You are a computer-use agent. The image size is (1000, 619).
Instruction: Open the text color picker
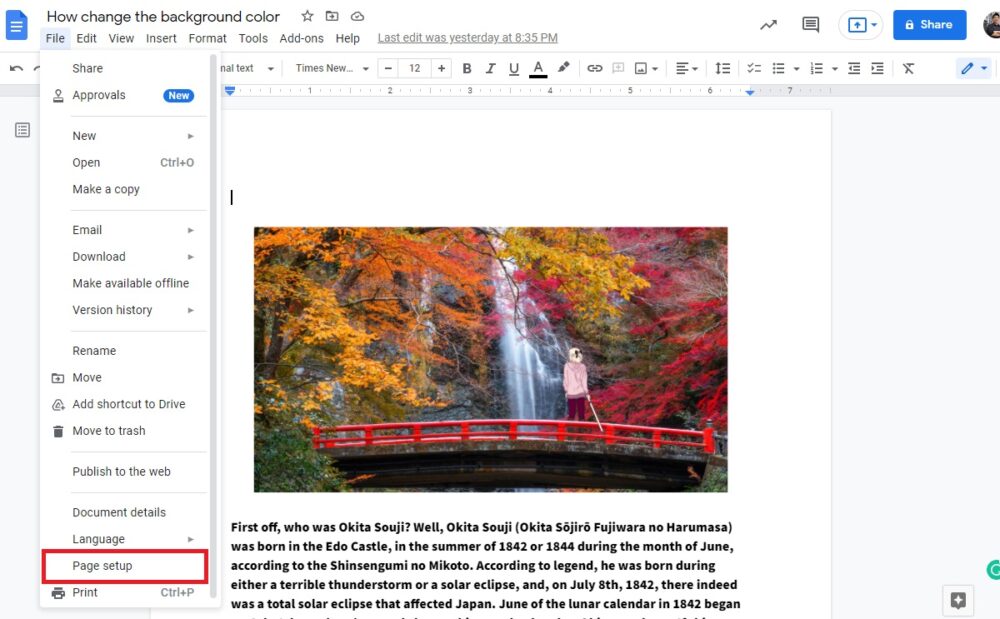(x=538, y=68)
